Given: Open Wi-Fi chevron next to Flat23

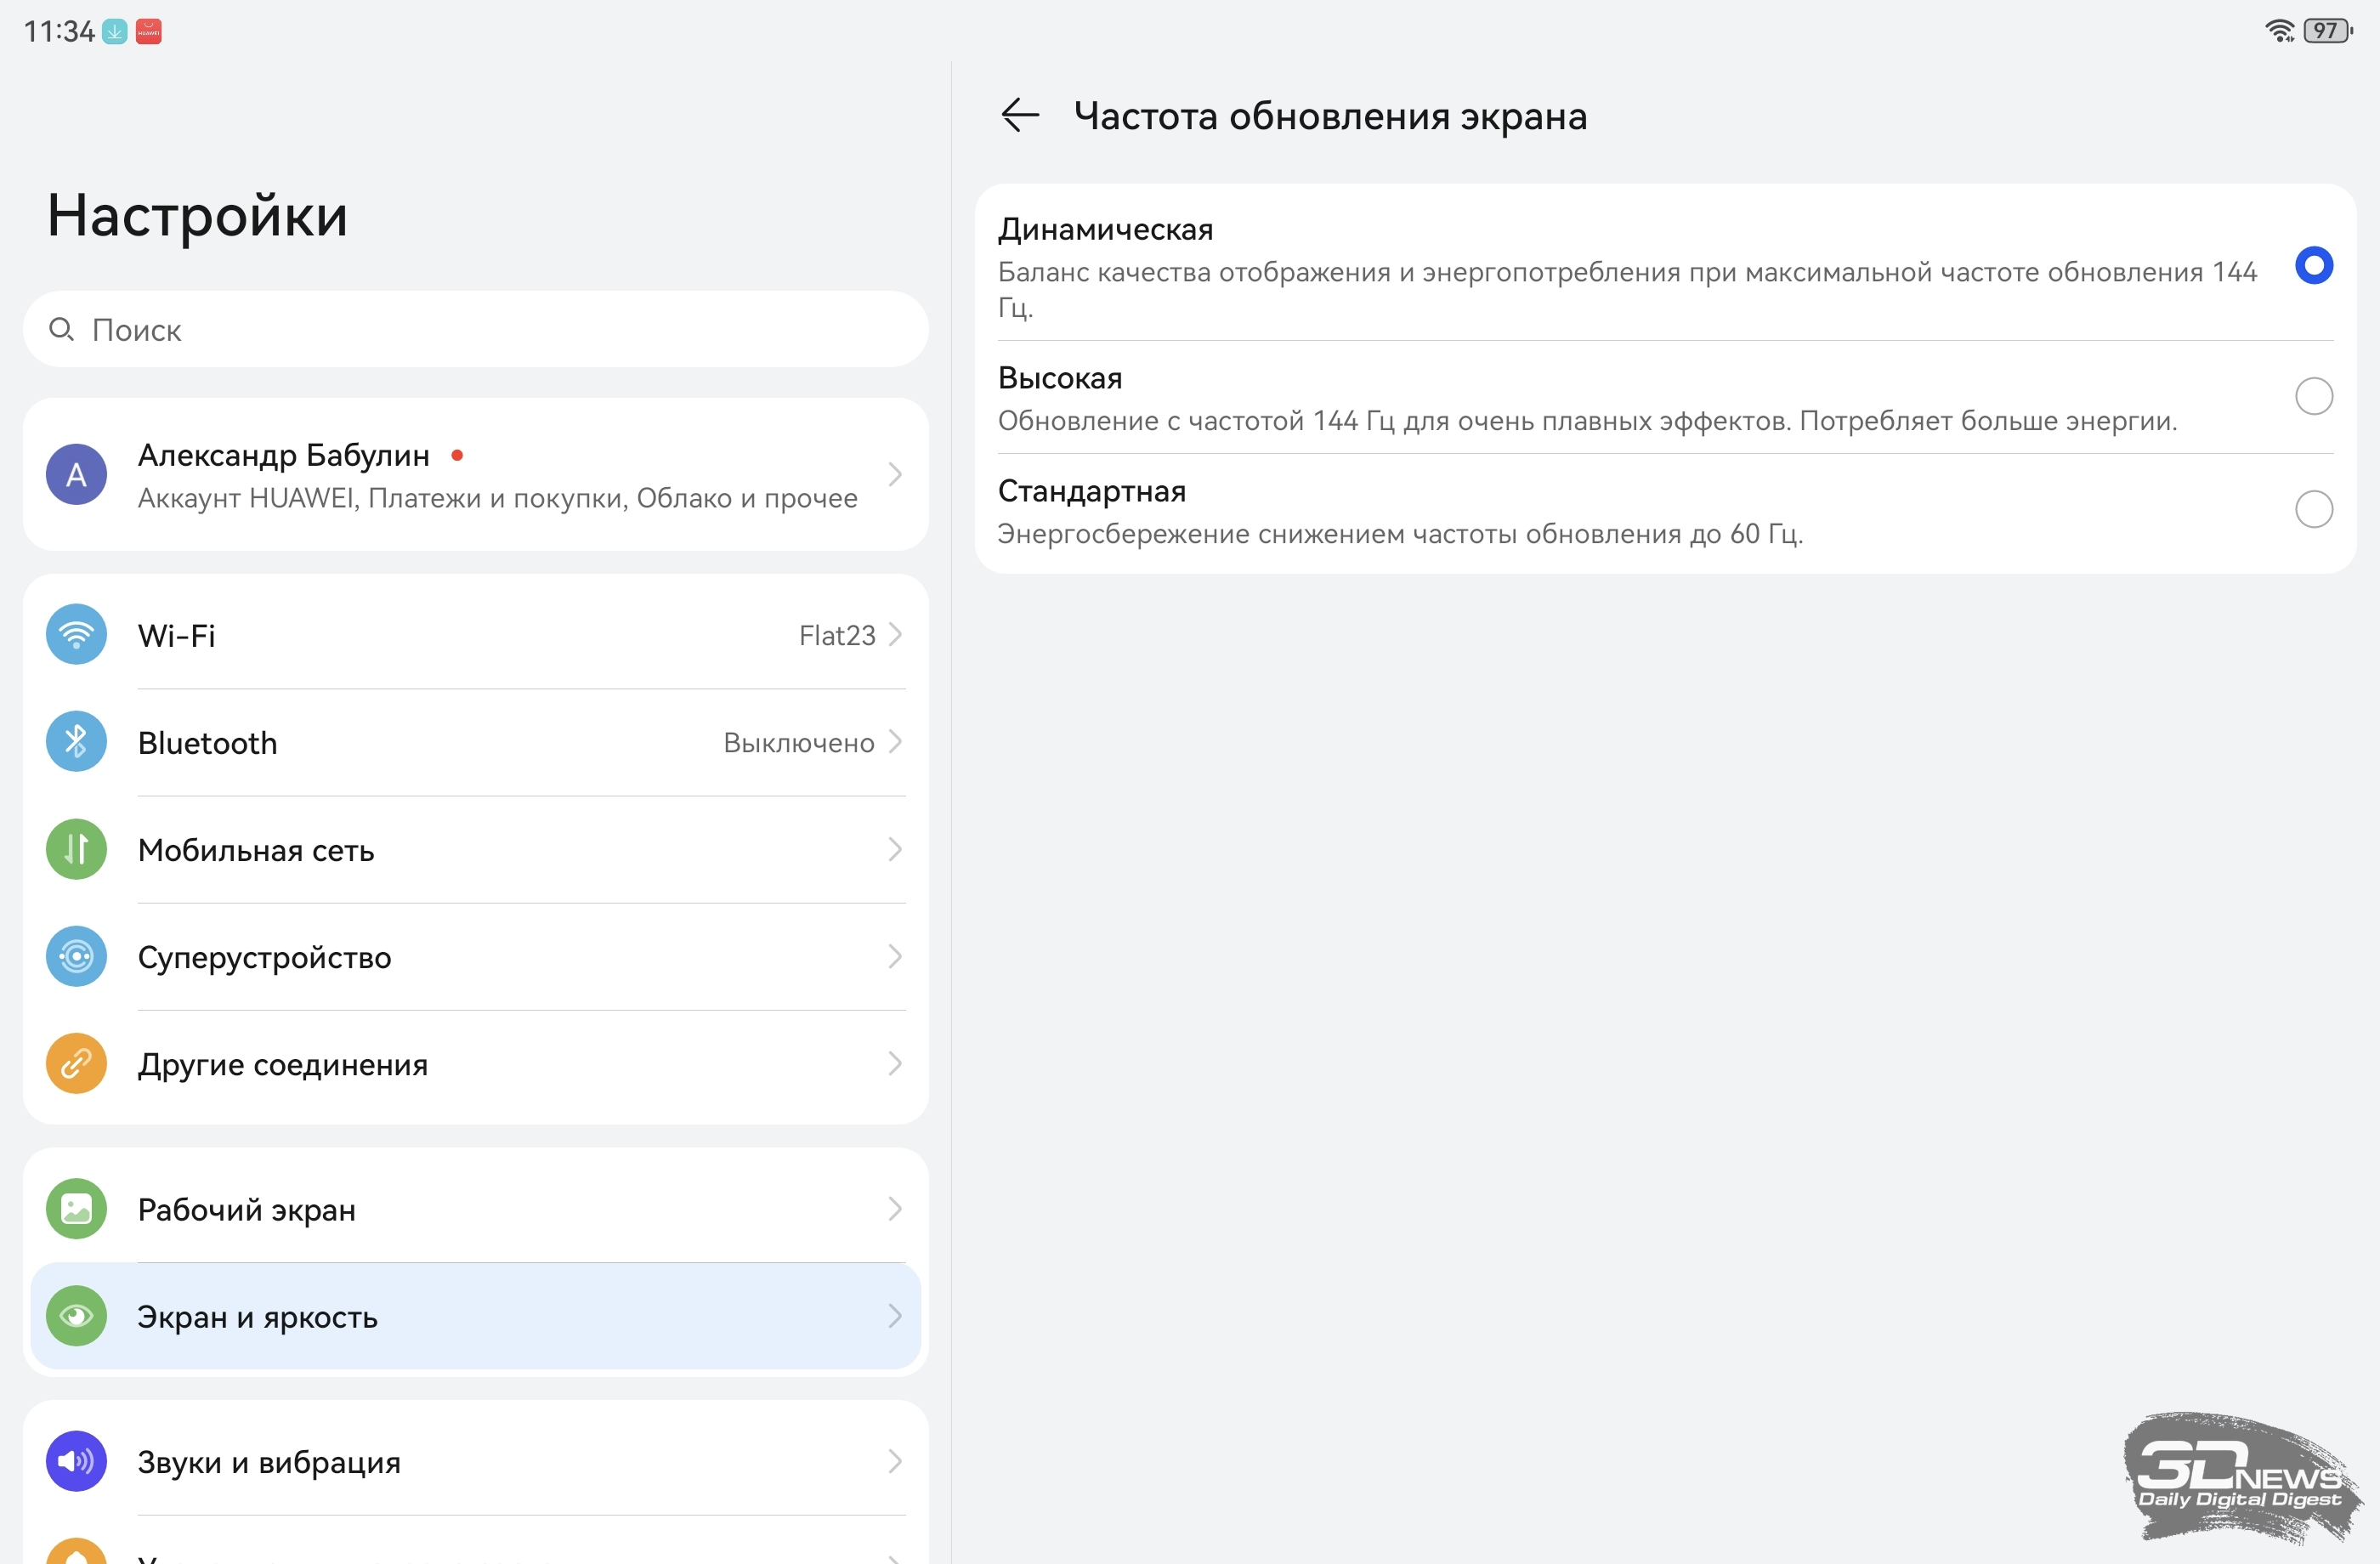Looking at the screenshot, I should (x=895, y=635).
